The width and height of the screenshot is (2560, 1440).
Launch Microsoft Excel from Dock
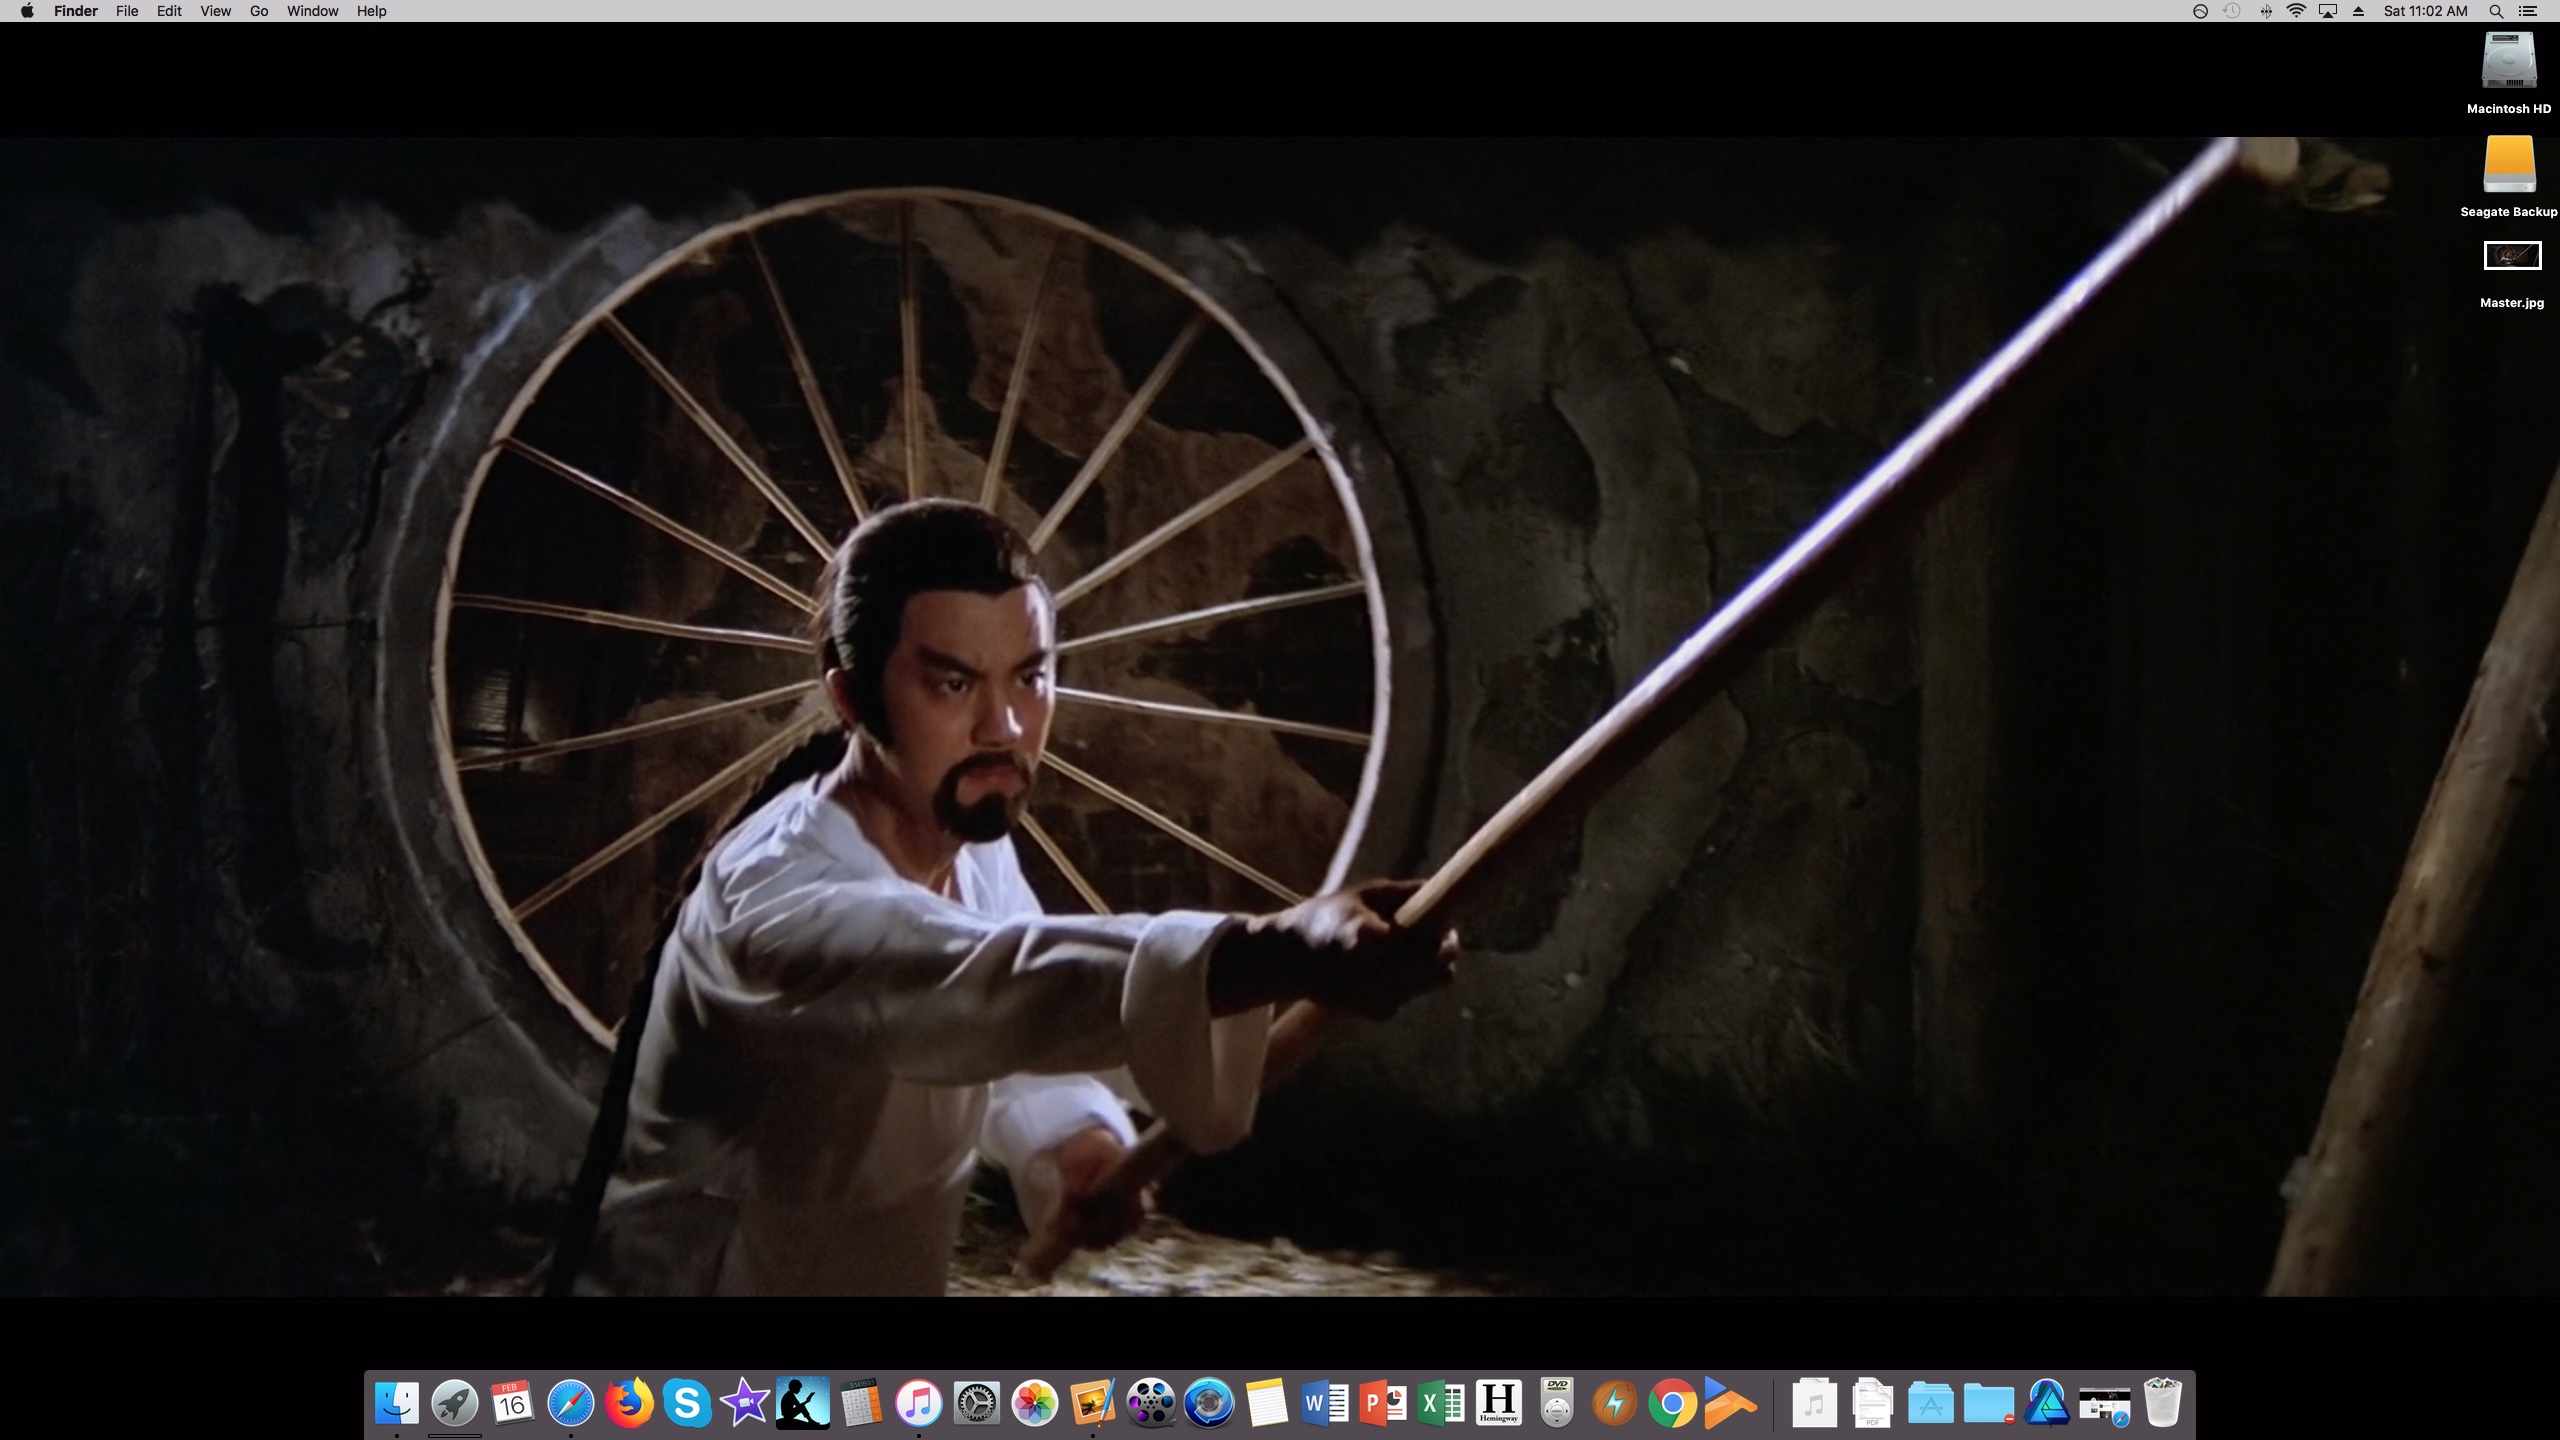(x=1440, y=1403)
